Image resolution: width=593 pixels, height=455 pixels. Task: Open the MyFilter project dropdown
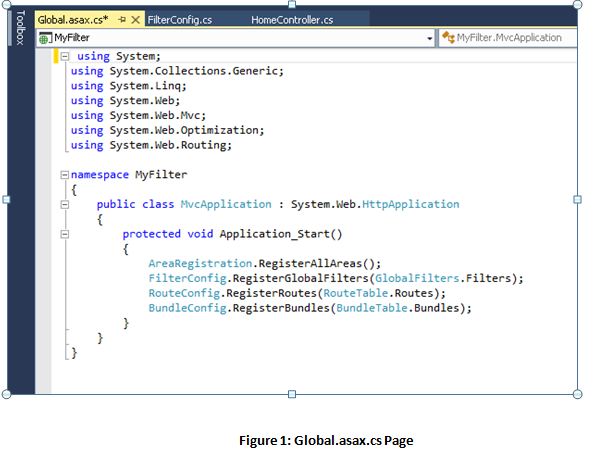point(429,38)
